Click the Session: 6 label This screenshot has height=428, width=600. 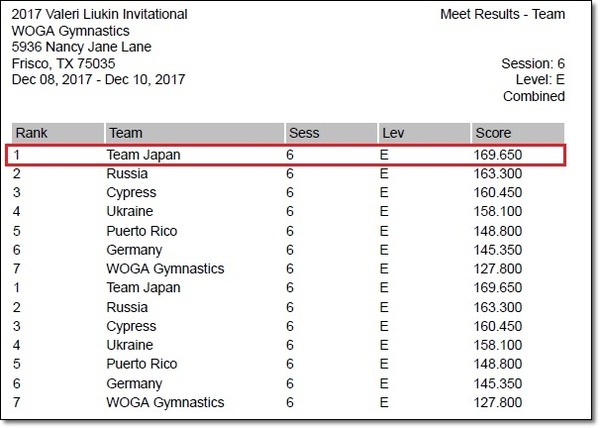(533, 63)
